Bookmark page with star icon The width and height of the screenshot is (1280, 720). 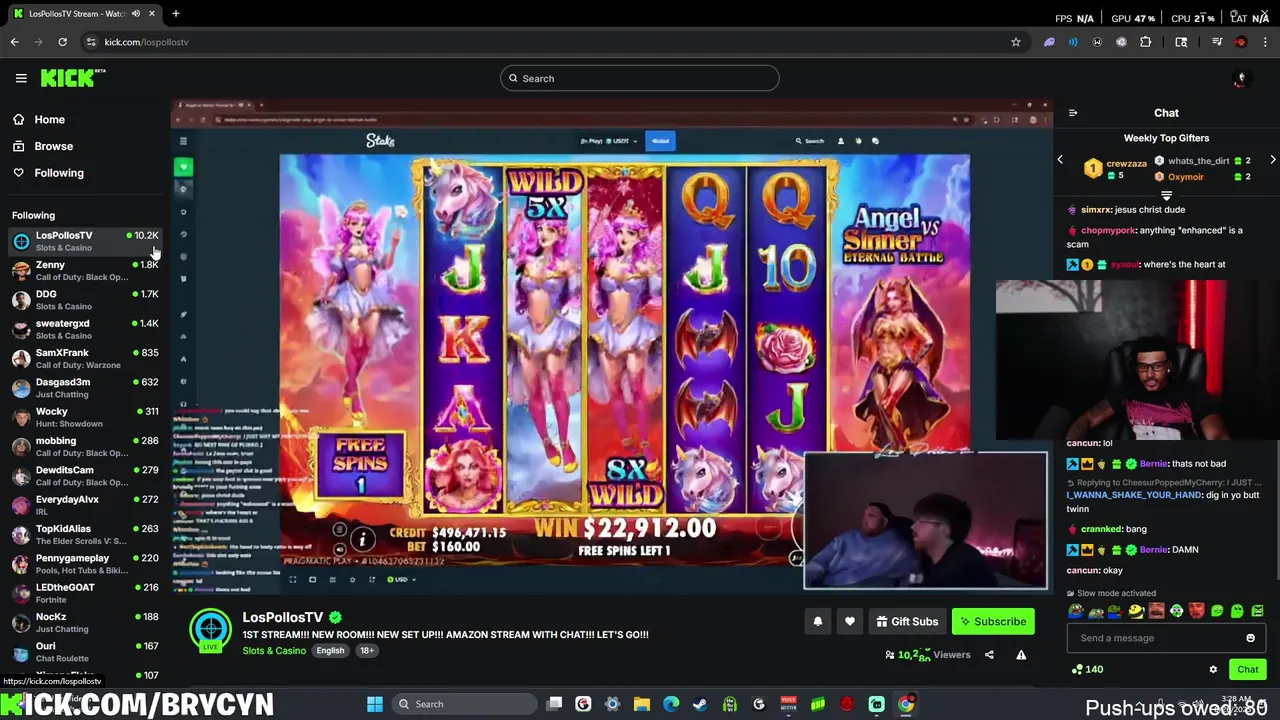click(1016, 42)
